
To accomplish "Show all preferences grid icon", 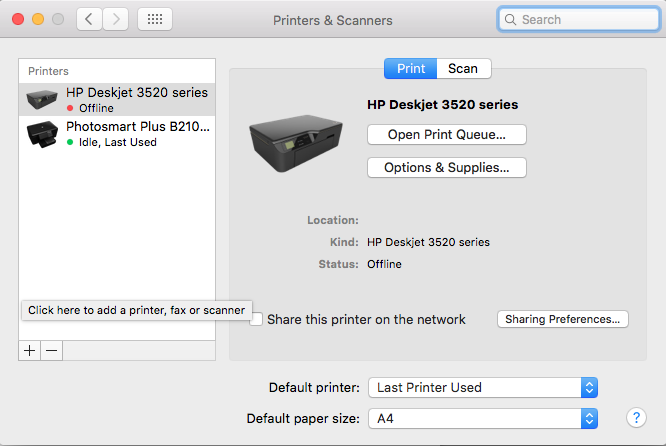I will tap(154, 19).
